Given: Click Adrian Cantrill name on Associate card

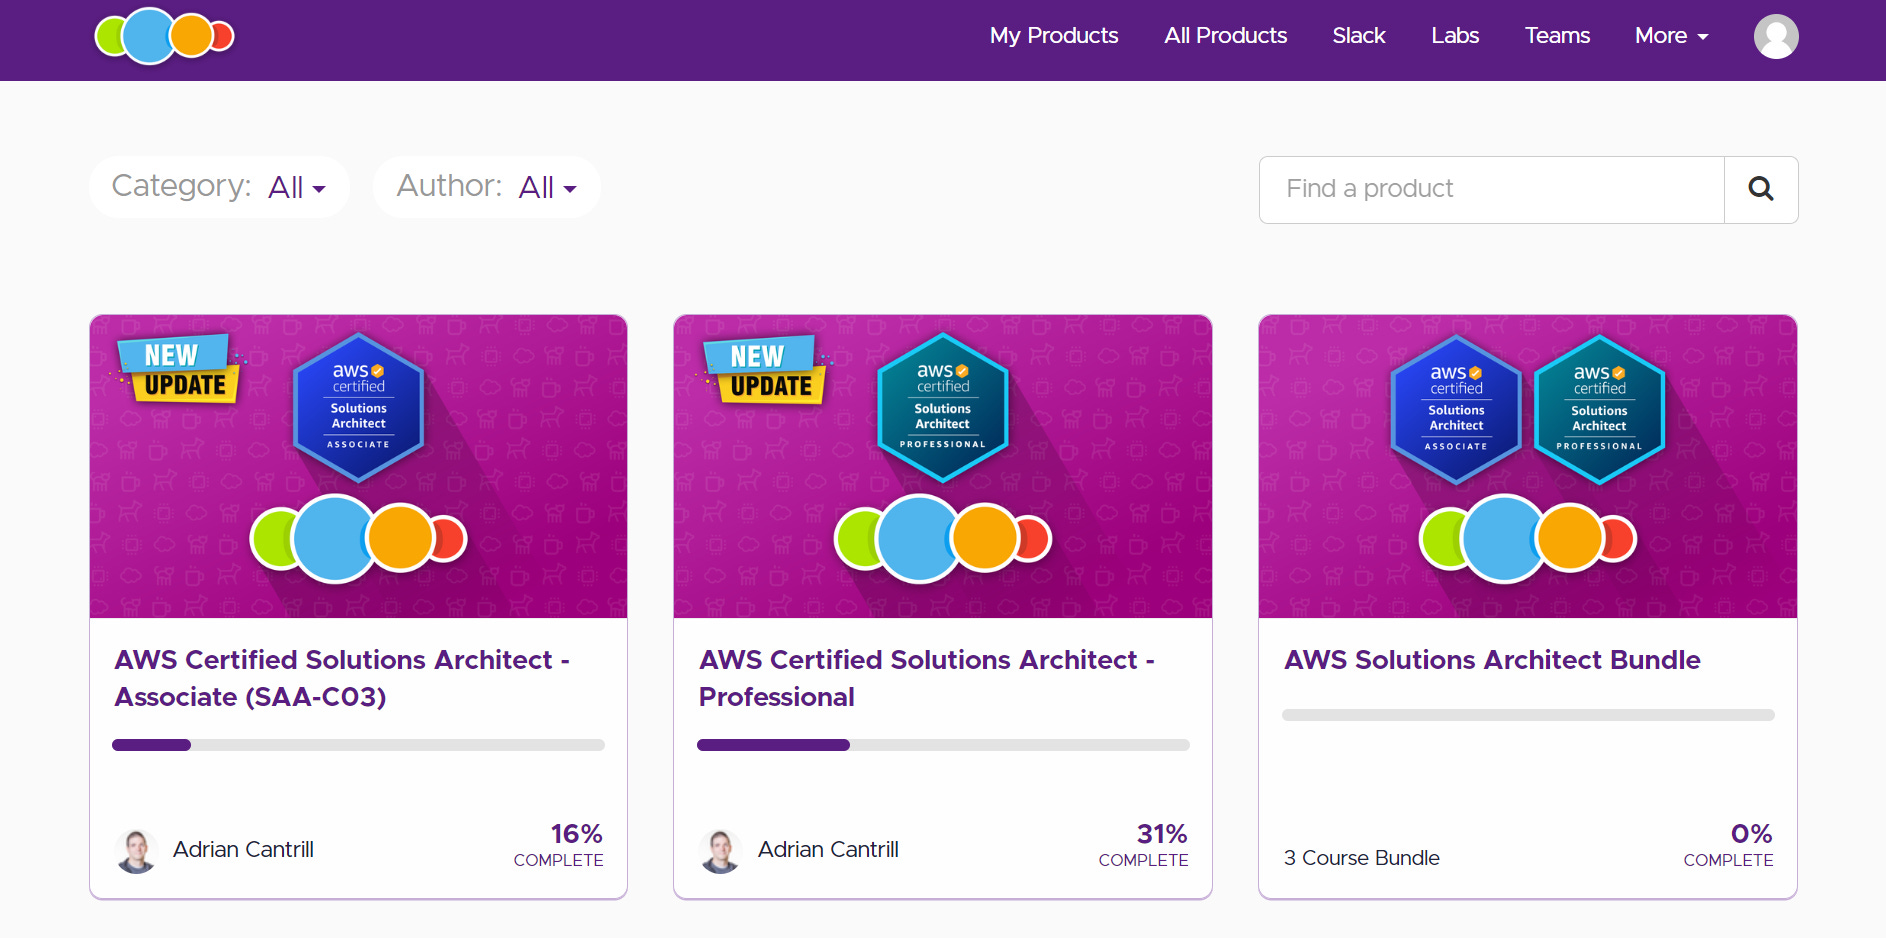Looking at the screenshot, I should pyautogui.click(x=243, y=850).
